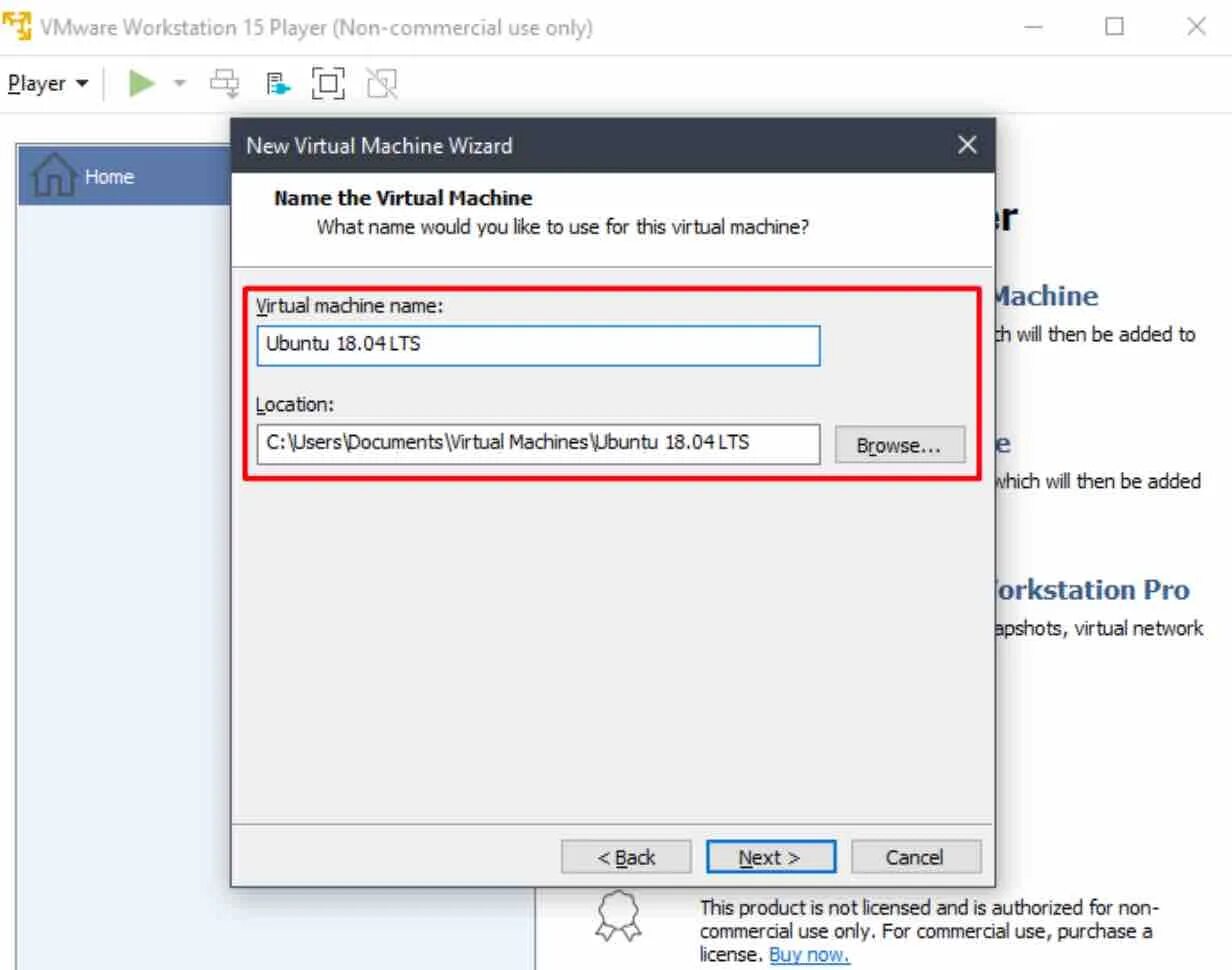The width and height of the screenshot is (1232, 970).
Task: Click the partially hidden Workstation Pro heading
Action: [x=1092, y=590]
